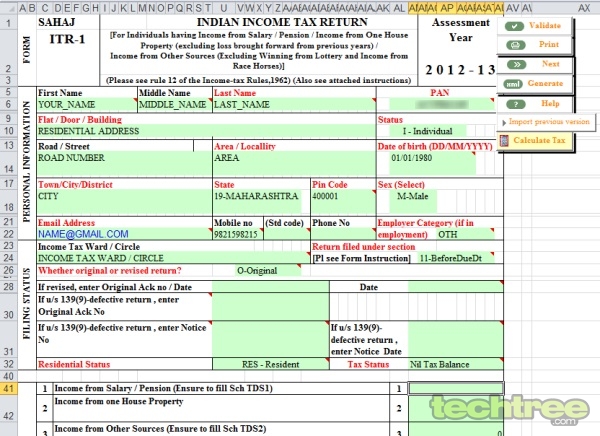Screen dimensions: 600x436
Task: Open Employer Category dropdown showing OTH
Action: [x=465, y=234]
